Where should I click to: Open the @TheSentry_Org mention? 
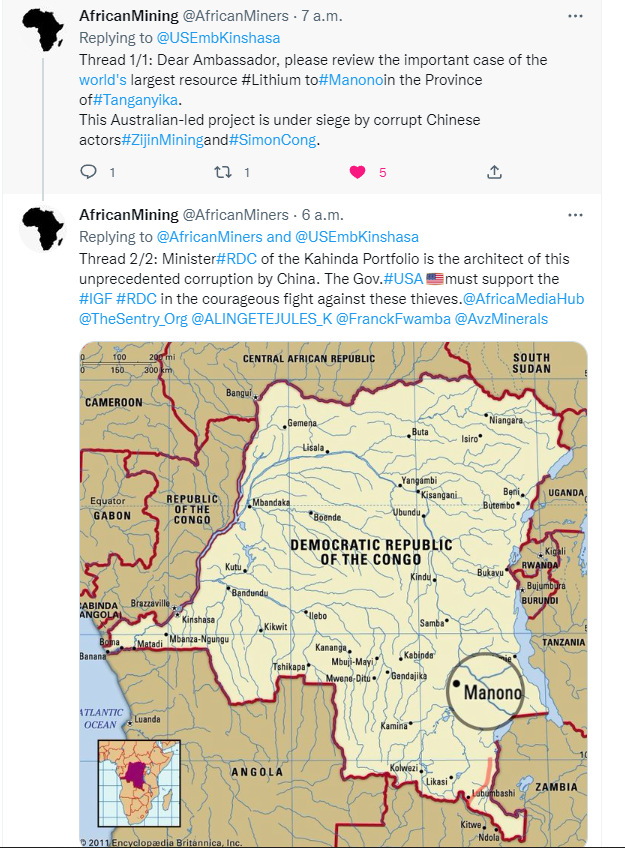[134, 319]
